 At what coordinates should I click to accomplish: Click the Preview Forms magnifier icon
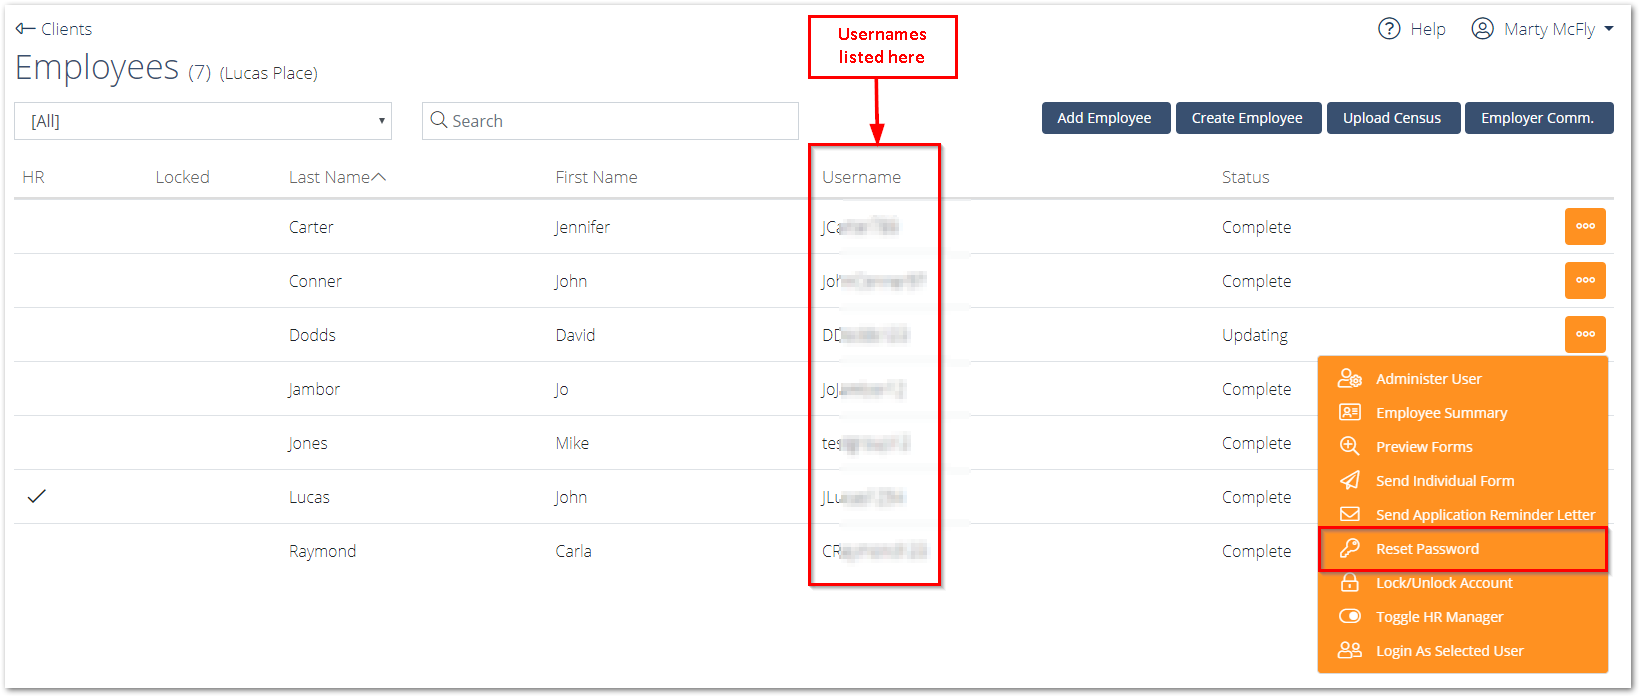(x=1350, y=446)
